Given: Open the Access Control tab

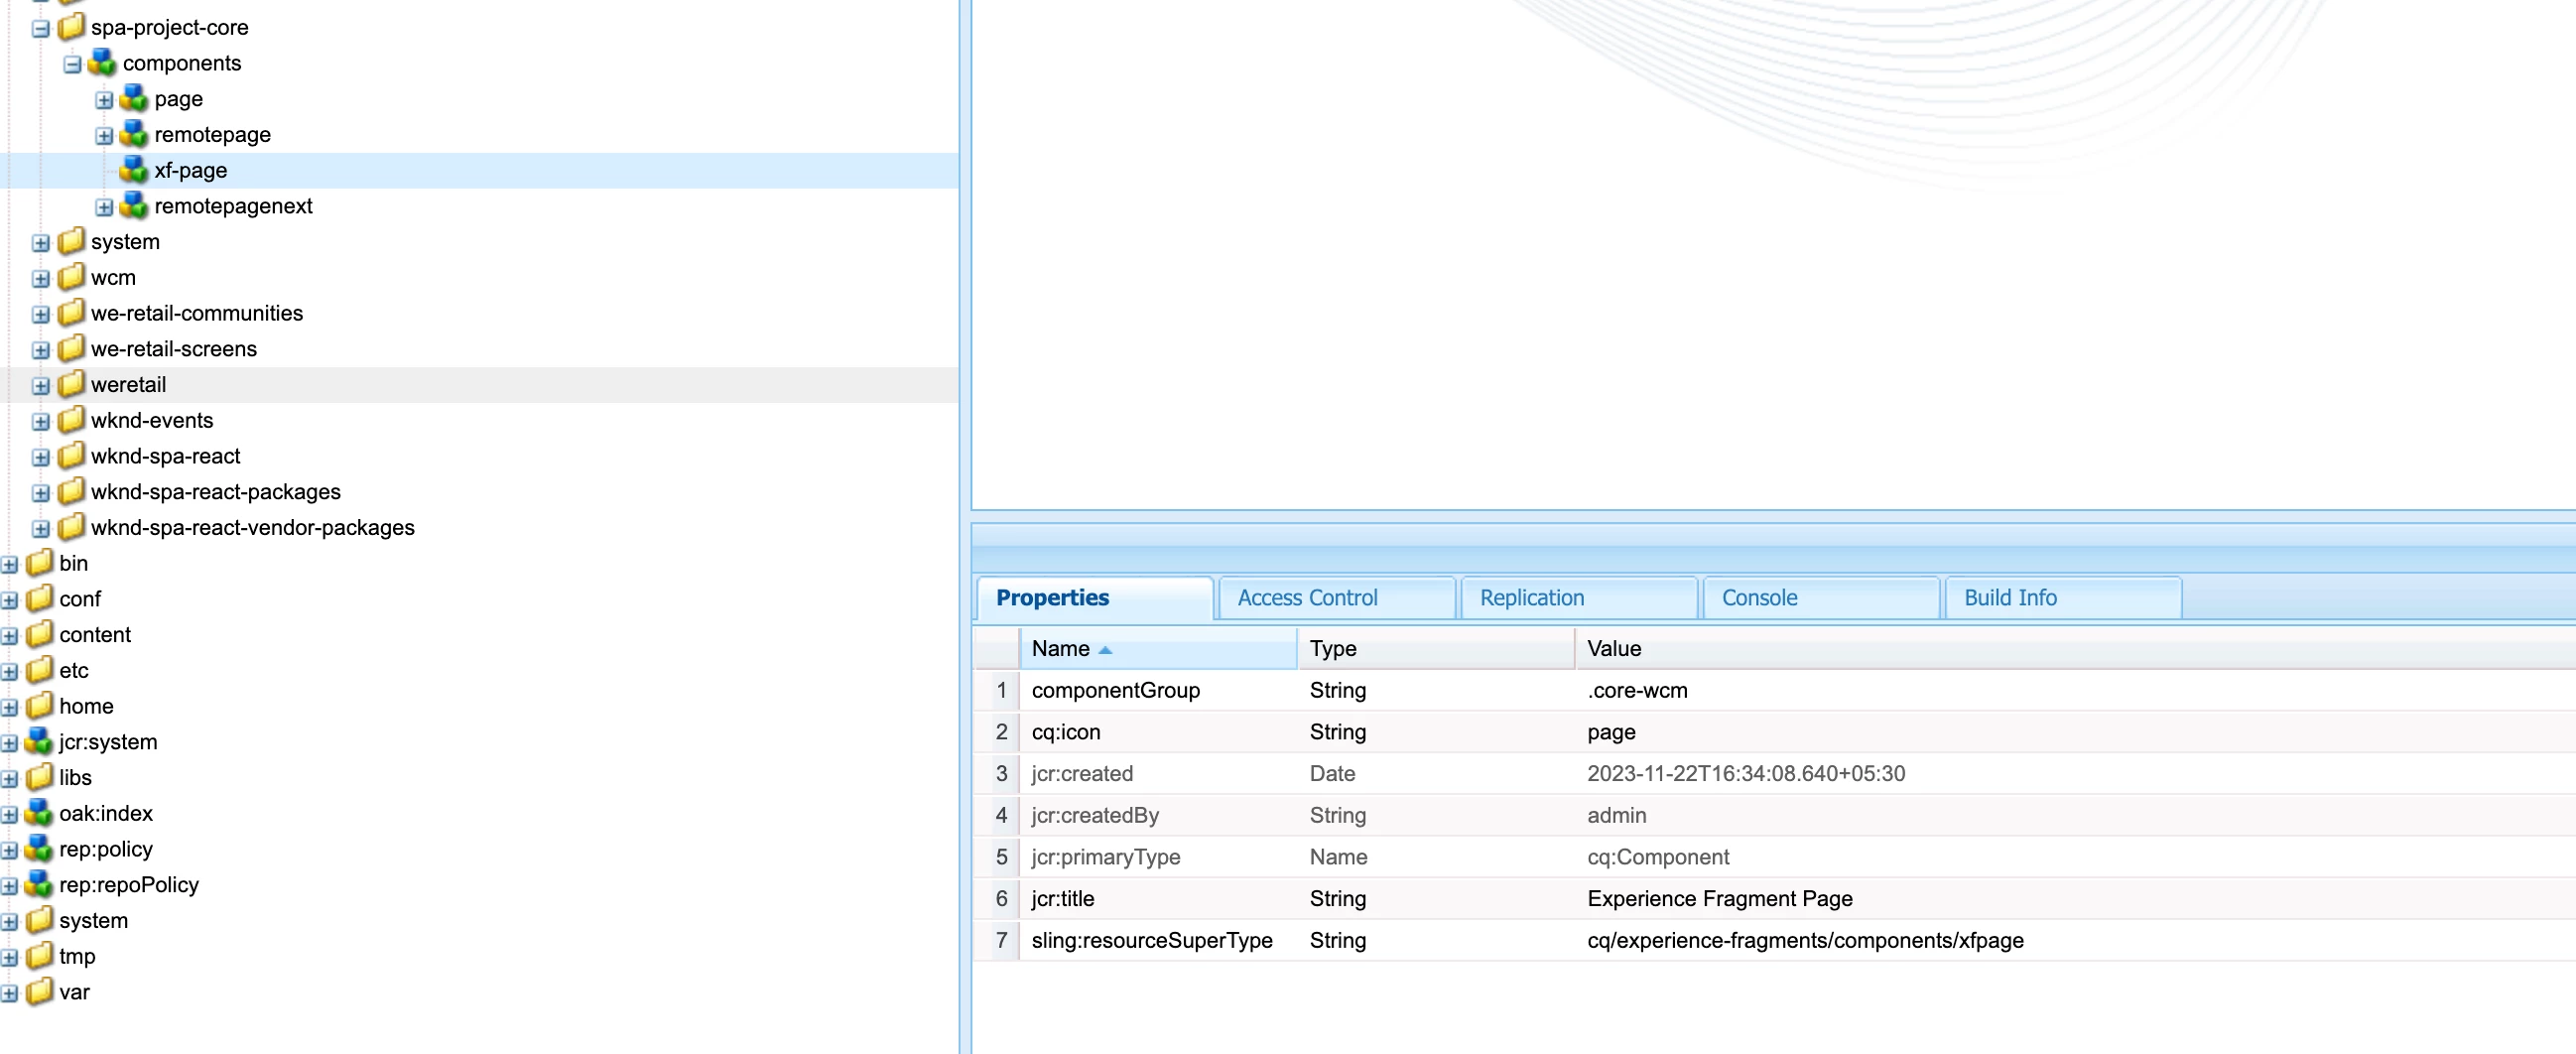Looking at the screenshot, I should [x=1337, y=598].
